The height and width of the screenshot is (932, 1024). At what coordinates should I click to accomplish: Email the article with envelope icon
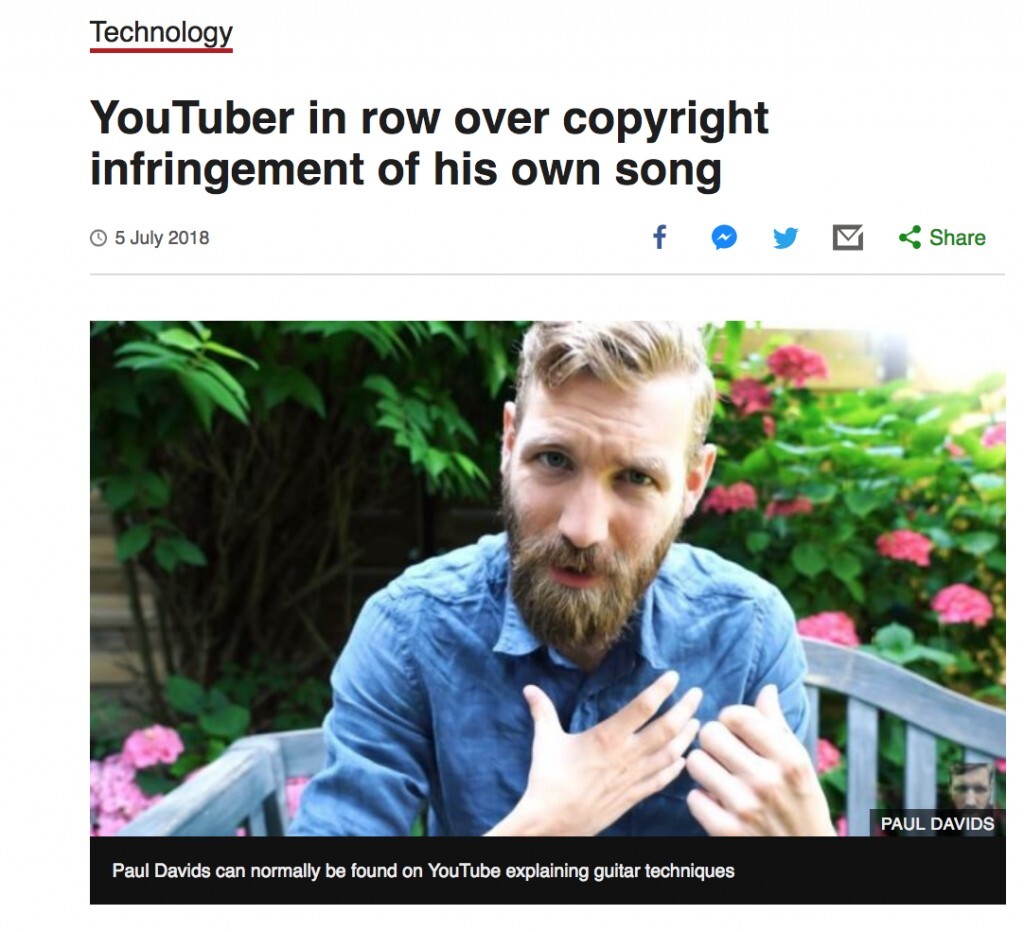[848, 237]
